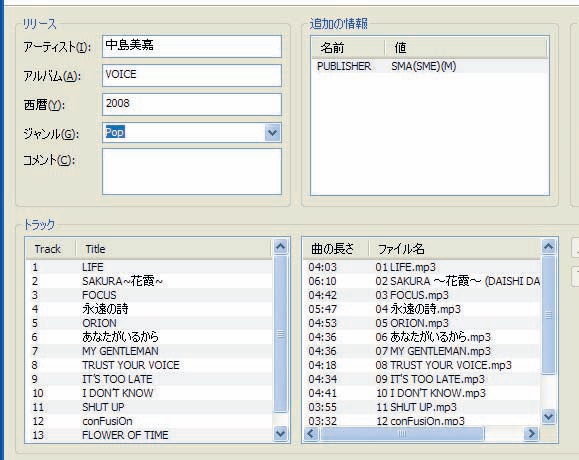Click the Title column header in track list
Image resolution: width=579 pixels, height=460 pixels.
click(x=174, y=249)
